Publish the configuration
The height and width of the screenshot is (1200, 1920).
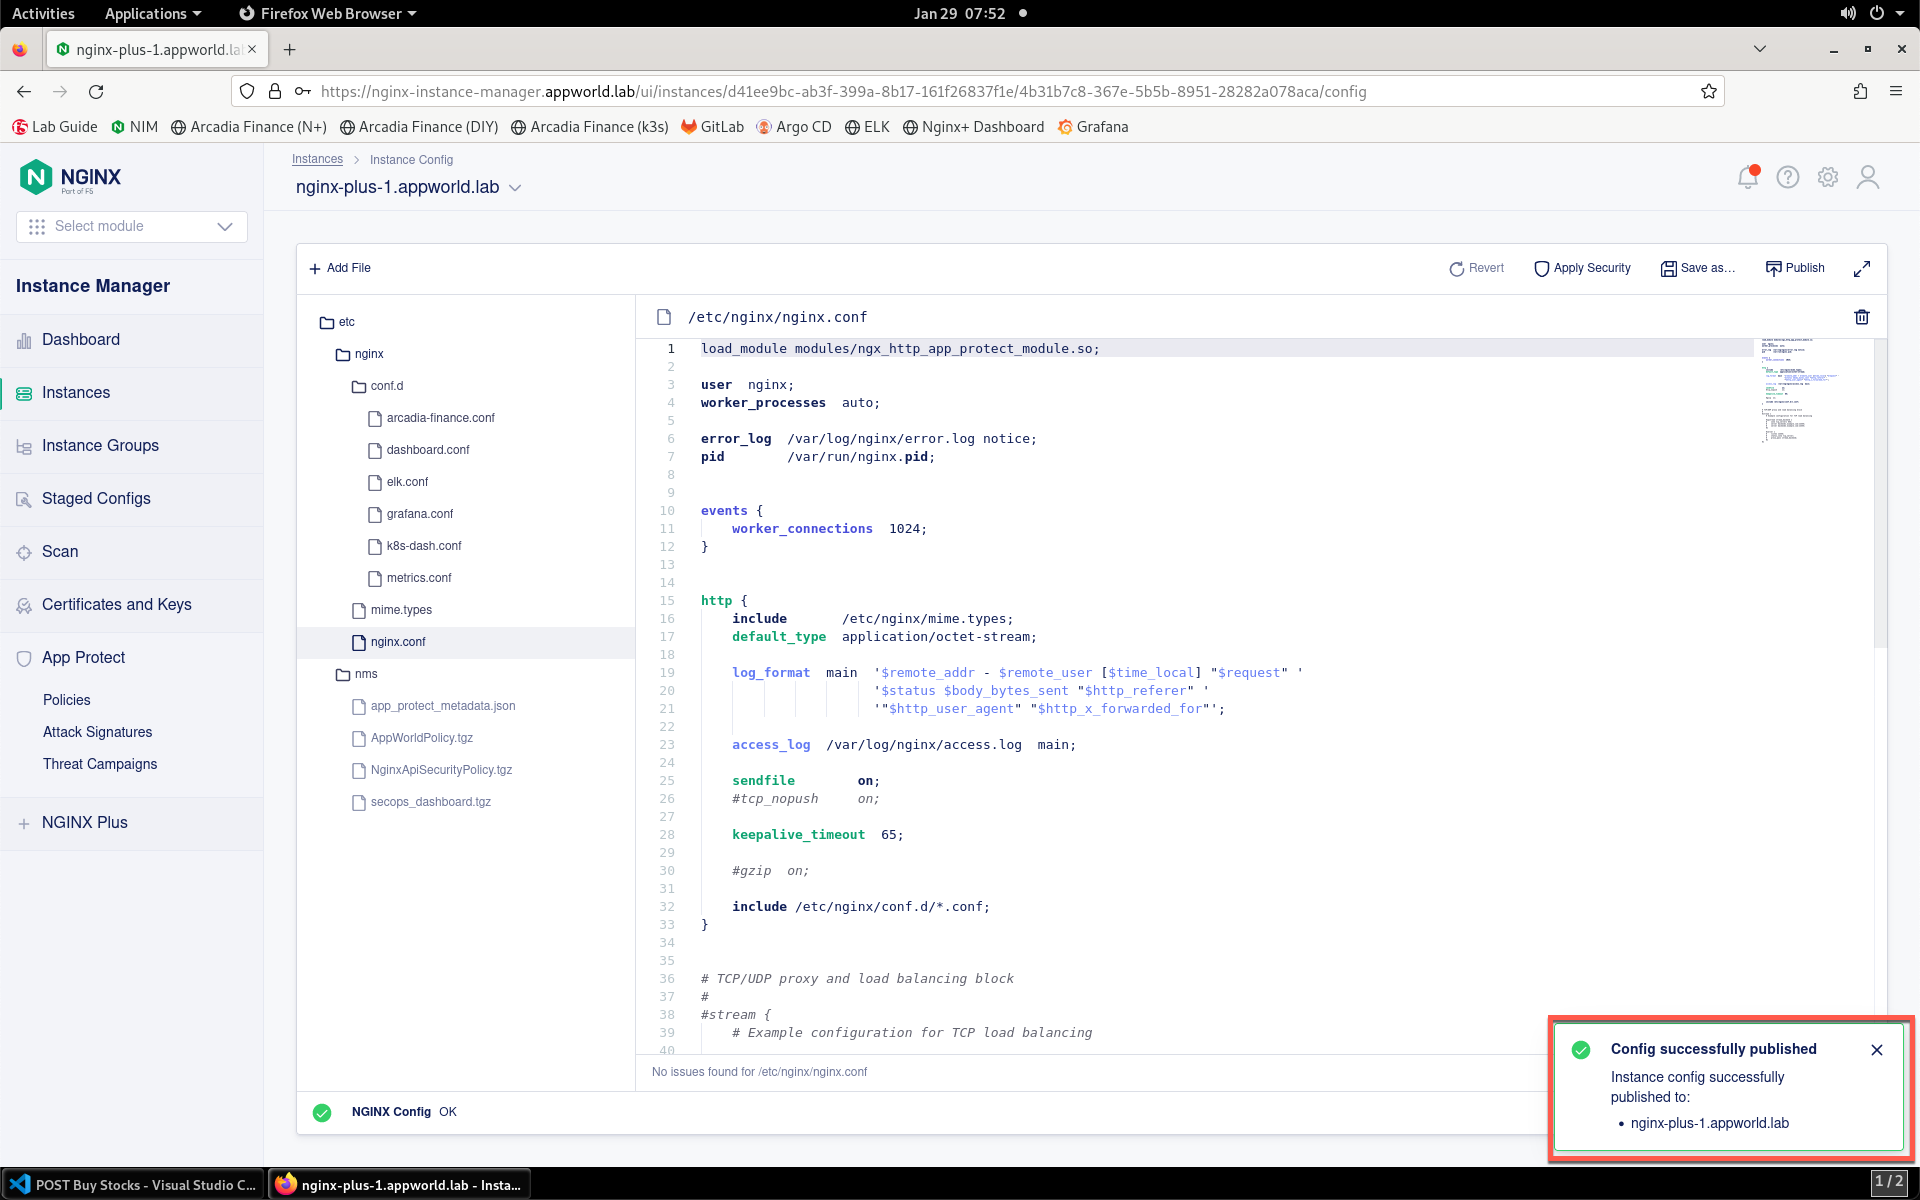tap(1795, 268)
